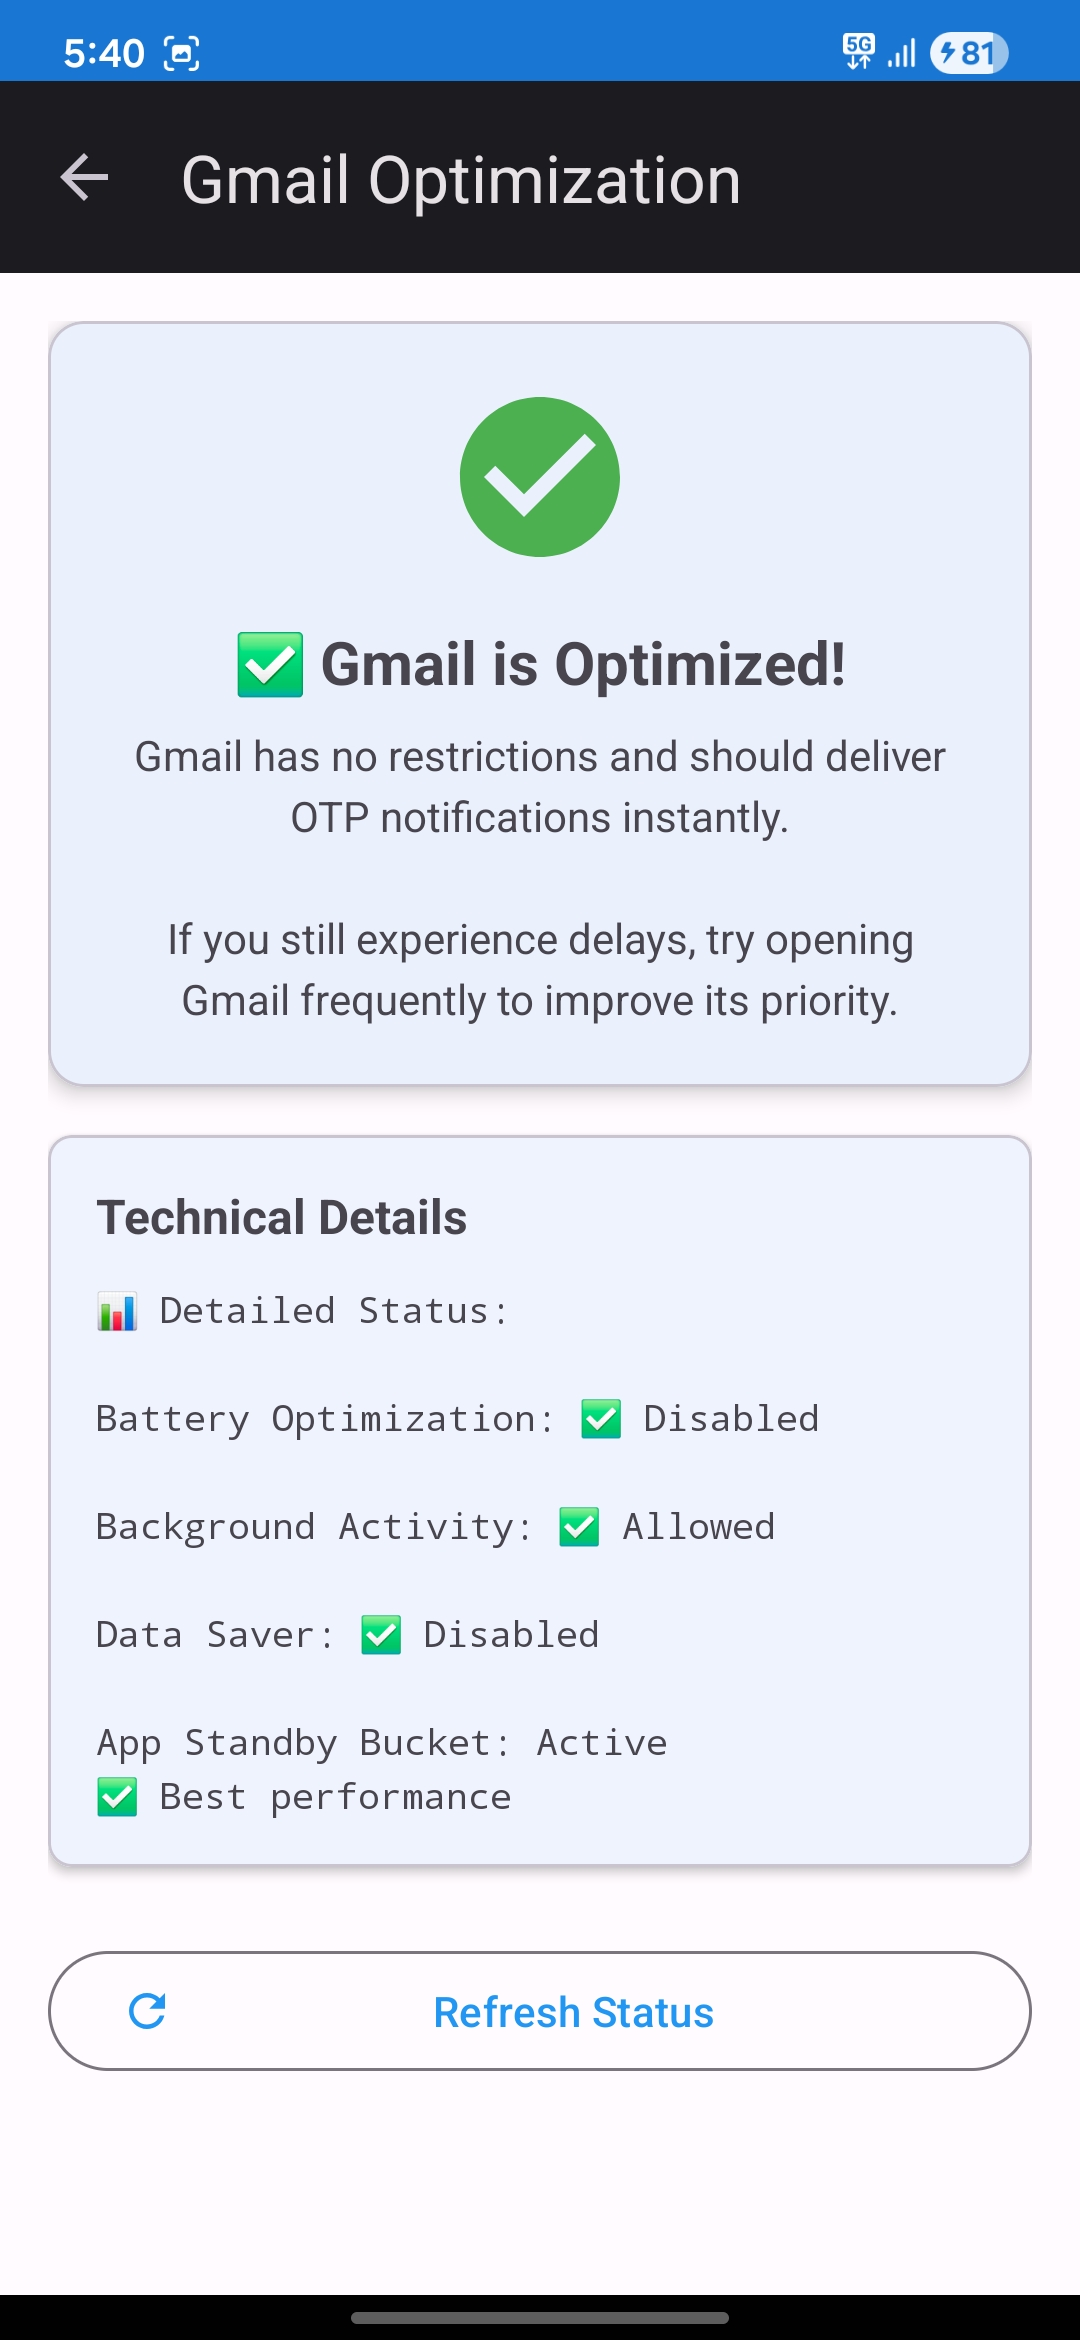Image resolution: width=1080 pixels, height=2340 pixels.
Task: Tap the 5G network icon
Action: coord(858,51)
